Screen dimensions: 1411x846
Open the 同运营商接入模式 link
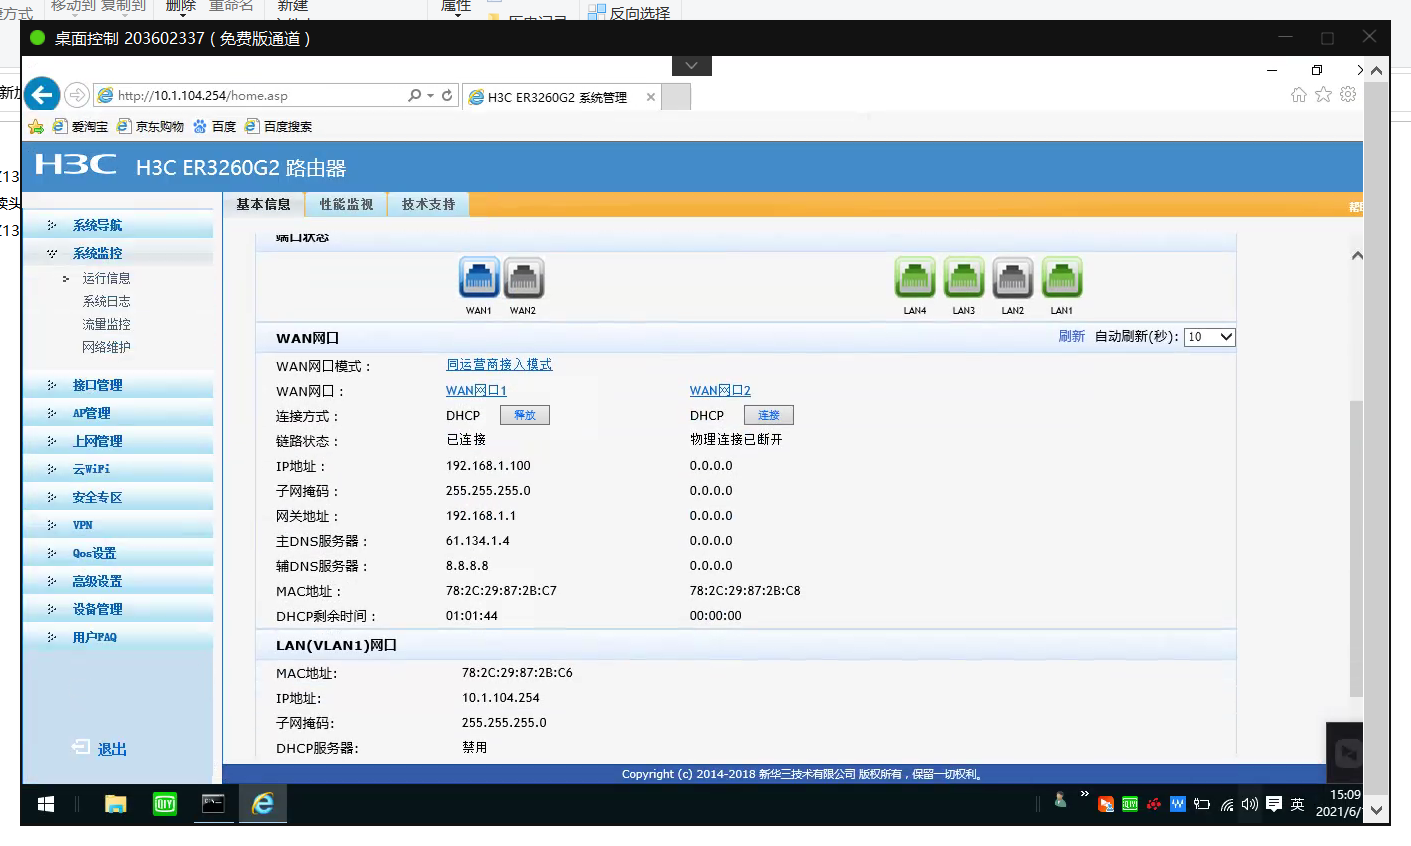[x=499, y=365]
